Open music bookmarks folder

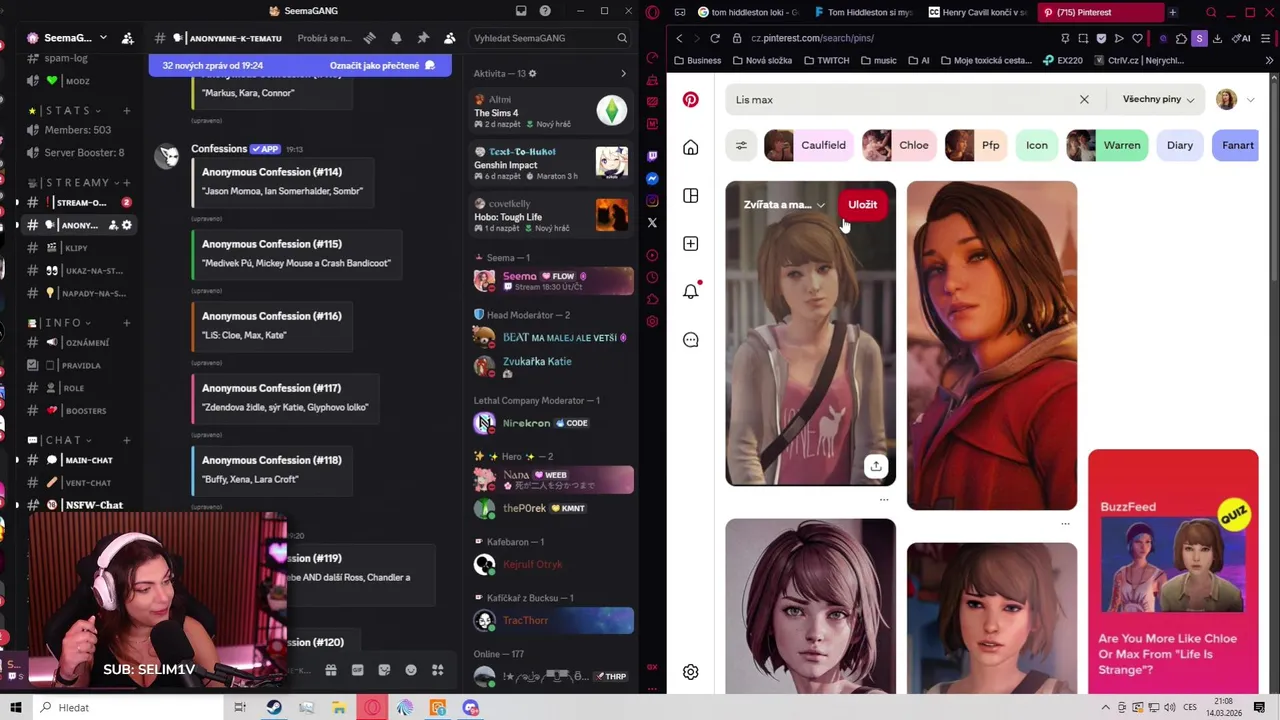(877, 60)
